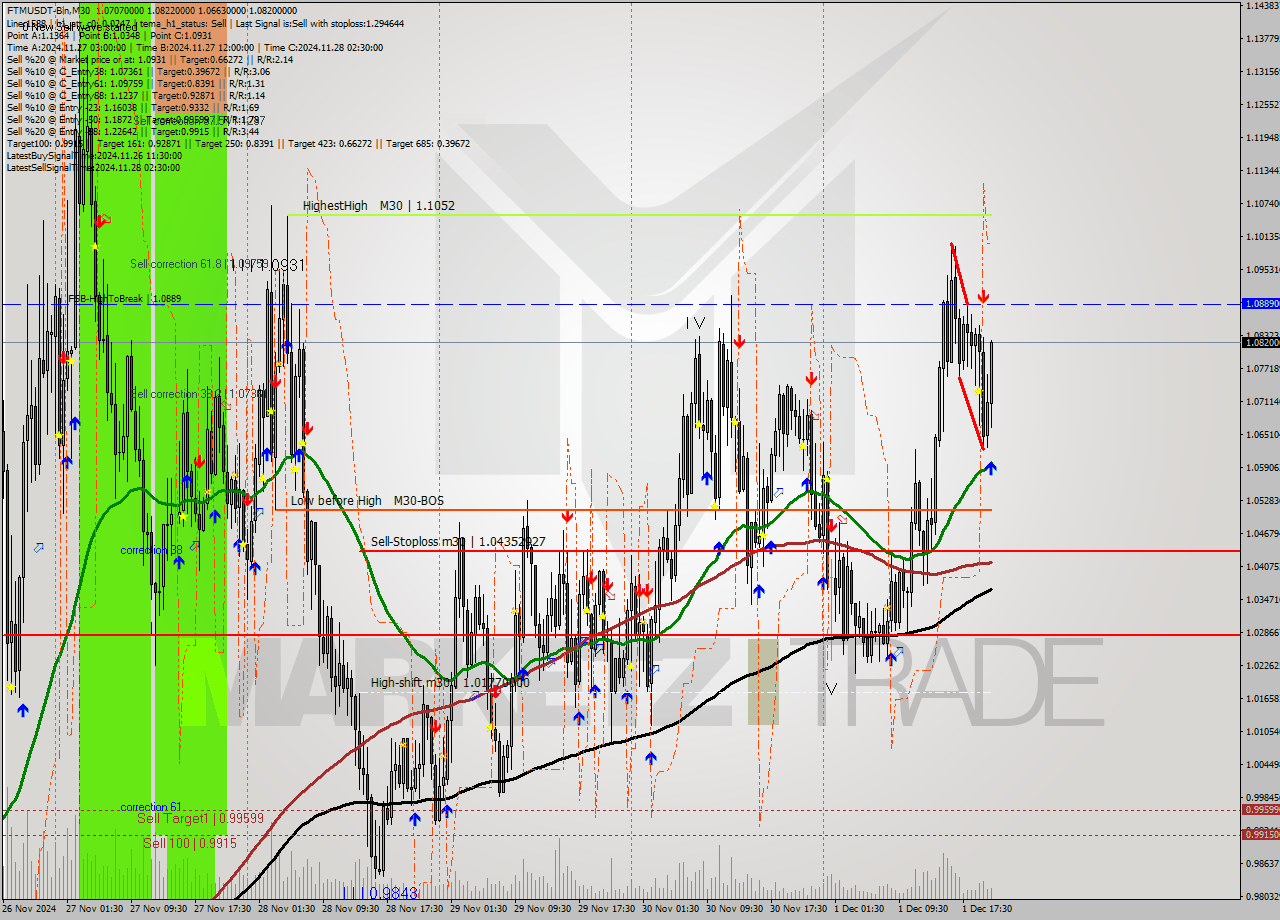1280x920 pixels.
Task: Click the LatestBuySignalTime line
Action: pos(94,155)
